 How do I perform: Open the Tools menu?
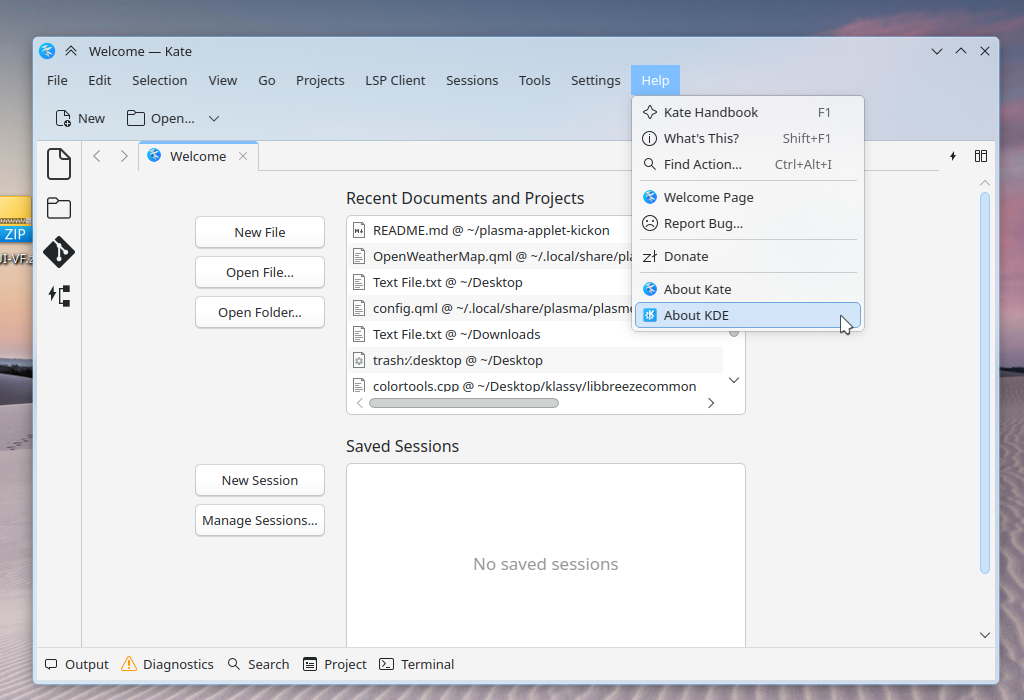pyautogui.click(x=535, y=80)
